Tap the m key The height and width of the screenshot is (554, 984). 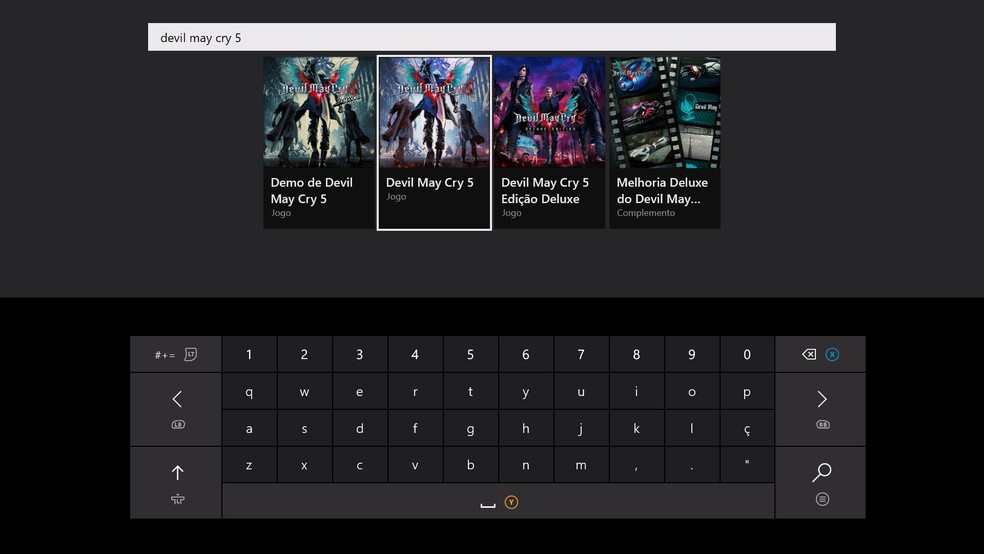[581, 465]
